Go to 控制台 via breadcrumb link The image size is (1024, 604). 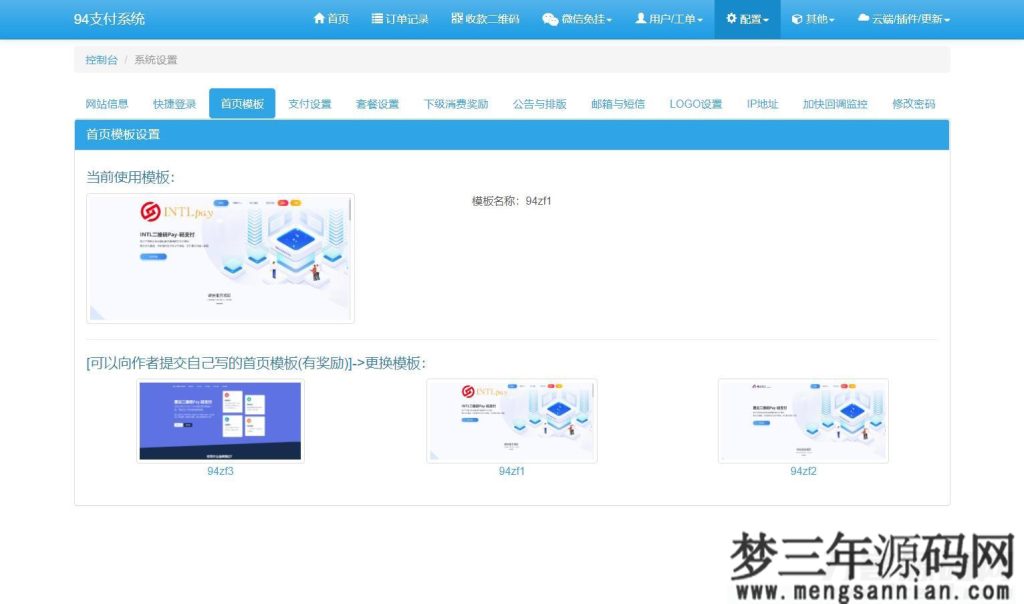coord(100,60)
